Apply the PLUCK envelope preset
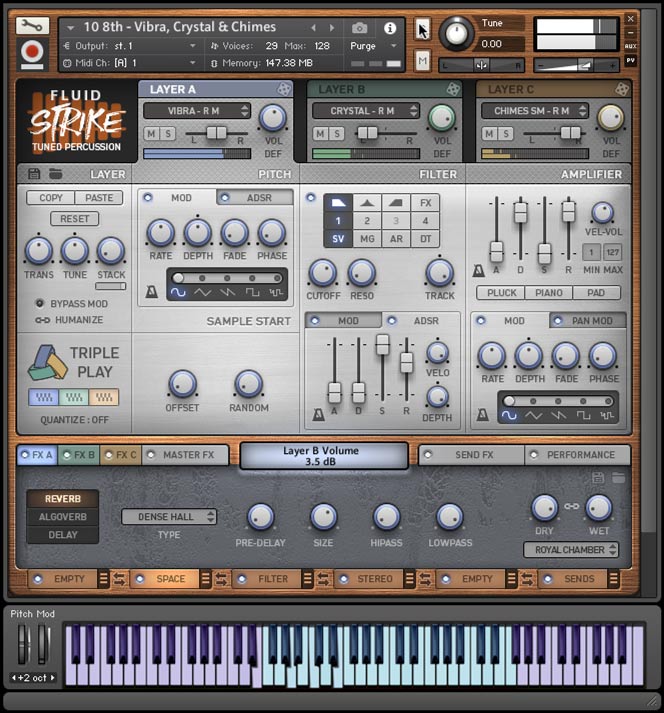The width and height of the screenshot is (664, 713). pyautogui.click(x=502, y=293)
